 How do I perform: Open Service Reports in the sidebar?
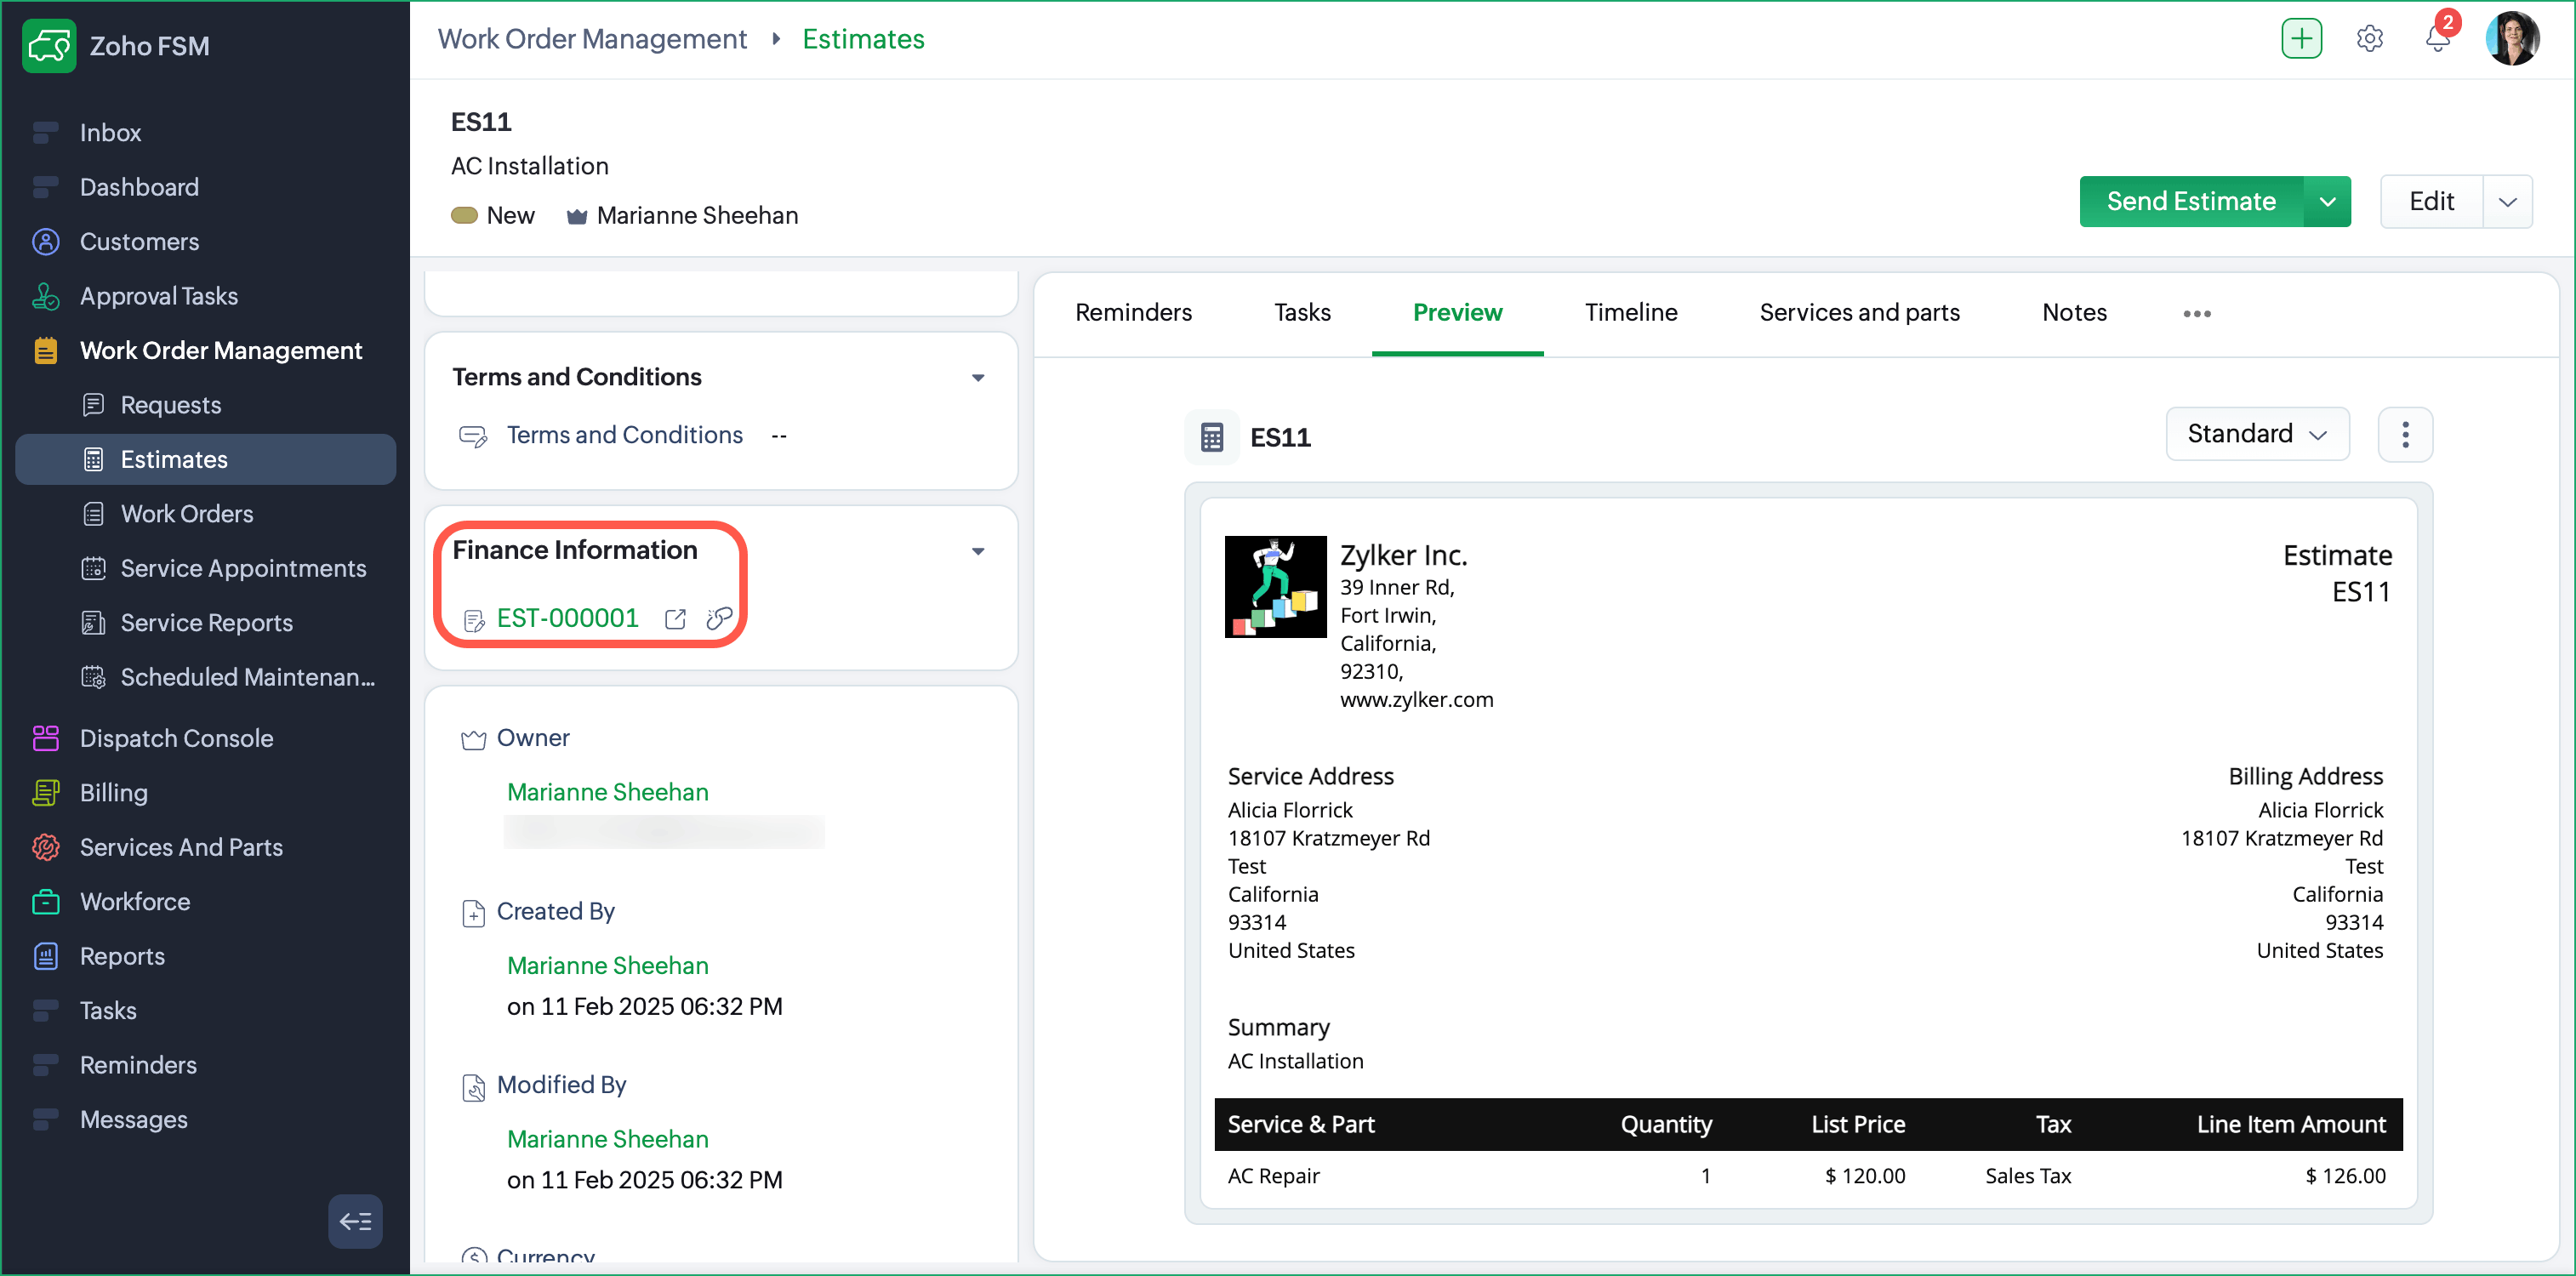tap(206, 623)
